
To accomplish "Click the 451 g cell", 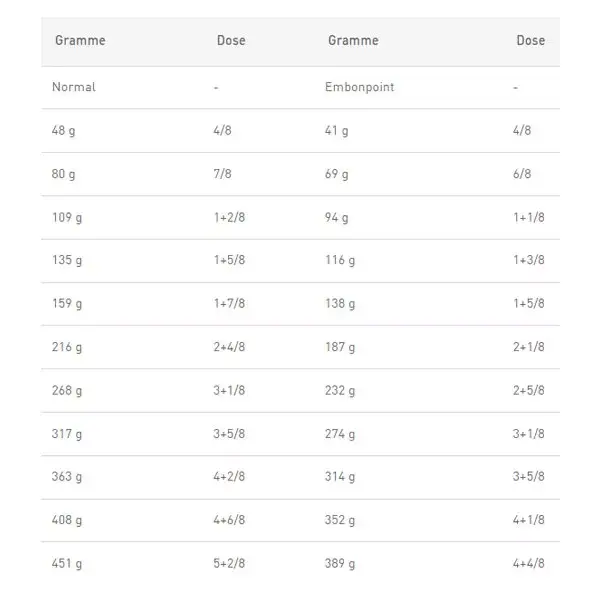I will tap(67, 564).
